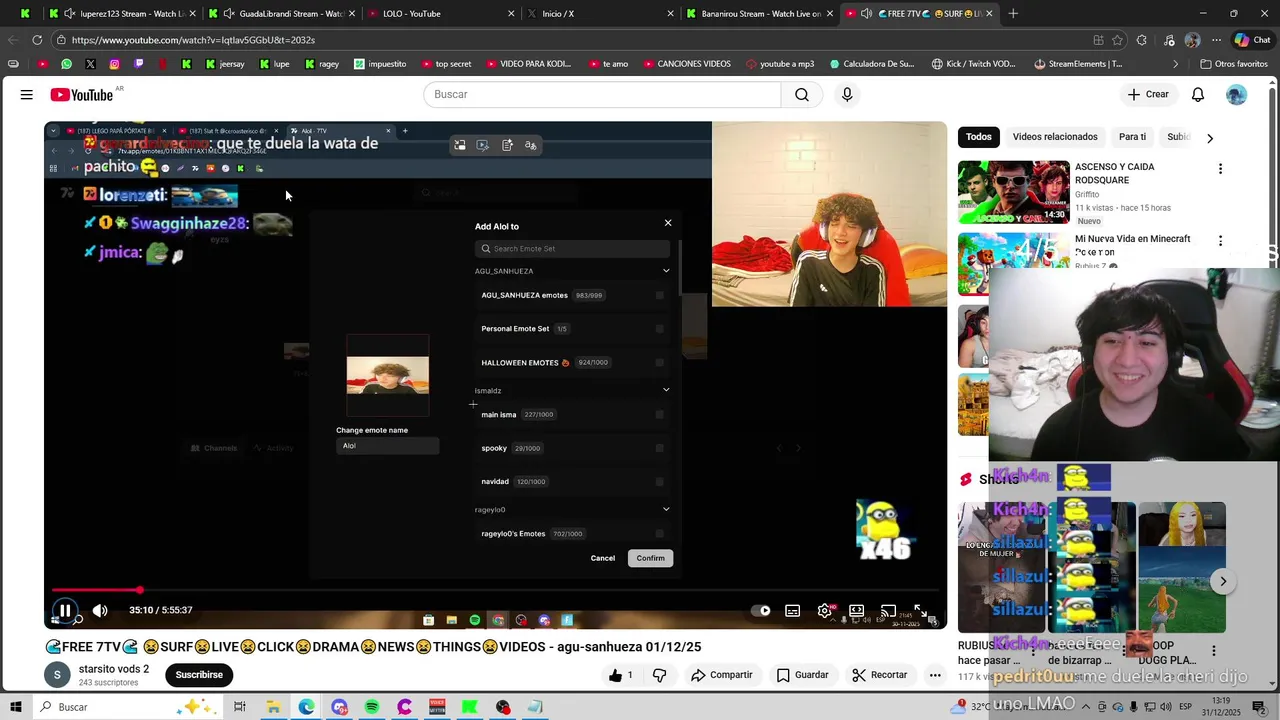The height and width of the screenshot is (720, 1280).
Task: Open the YouTube guide hamburger menu
Action: (x=27, y=95)
